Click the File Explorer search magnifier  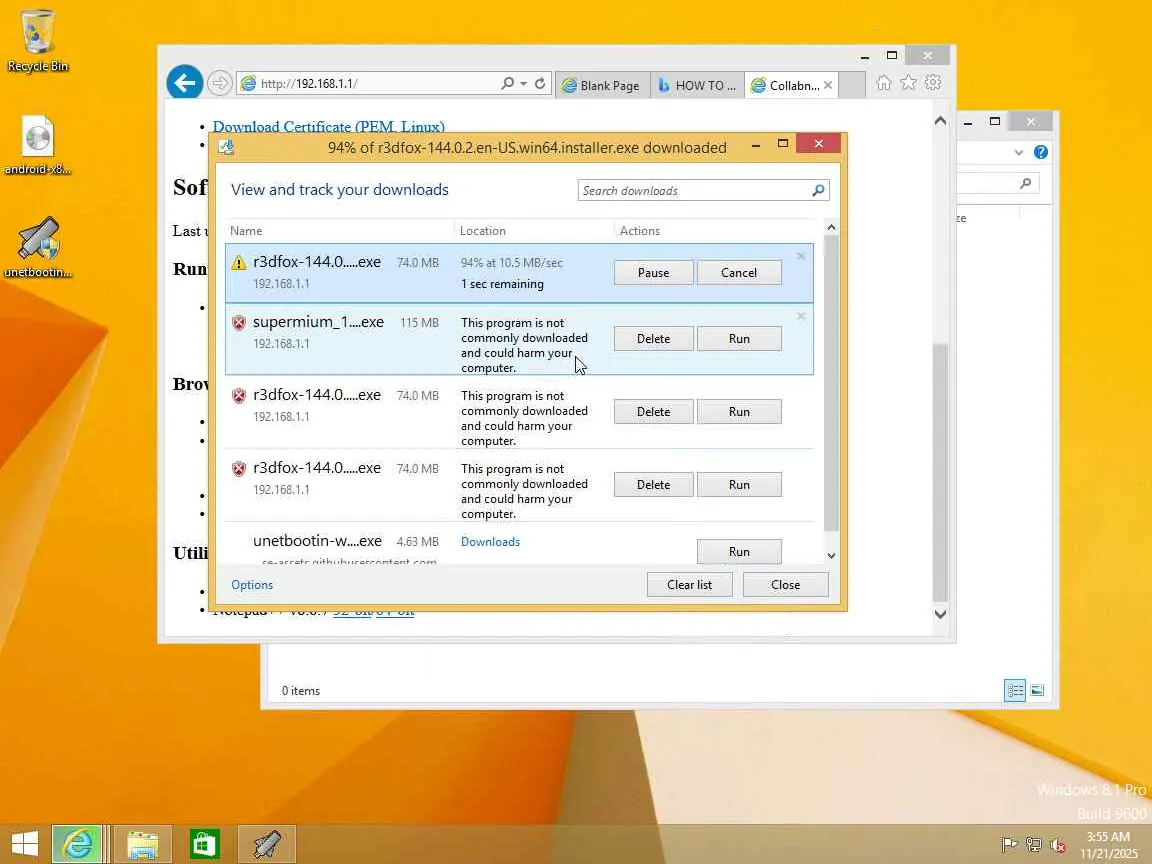[1026, 183]
